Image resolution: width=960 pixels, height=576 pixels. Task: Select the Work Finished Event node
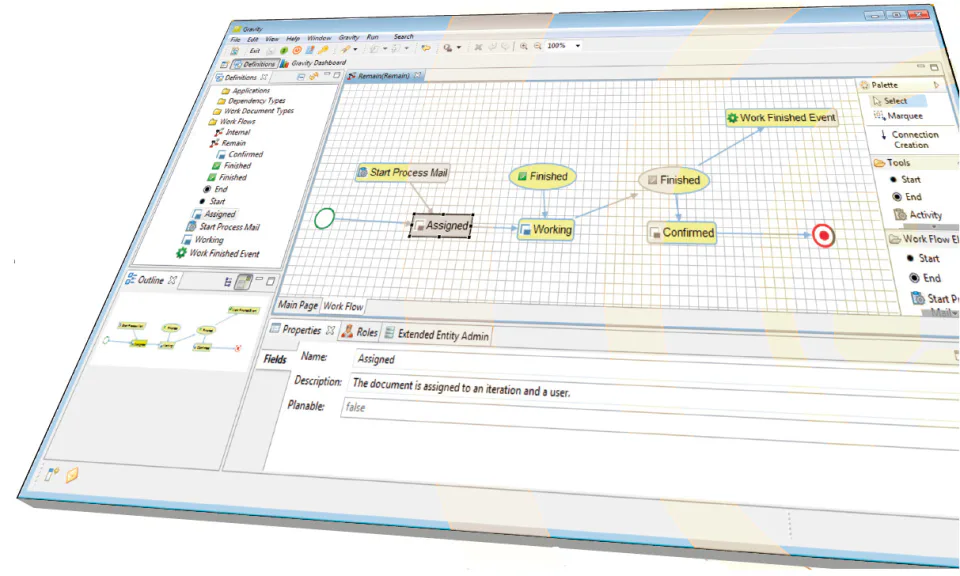click(781, 118)
